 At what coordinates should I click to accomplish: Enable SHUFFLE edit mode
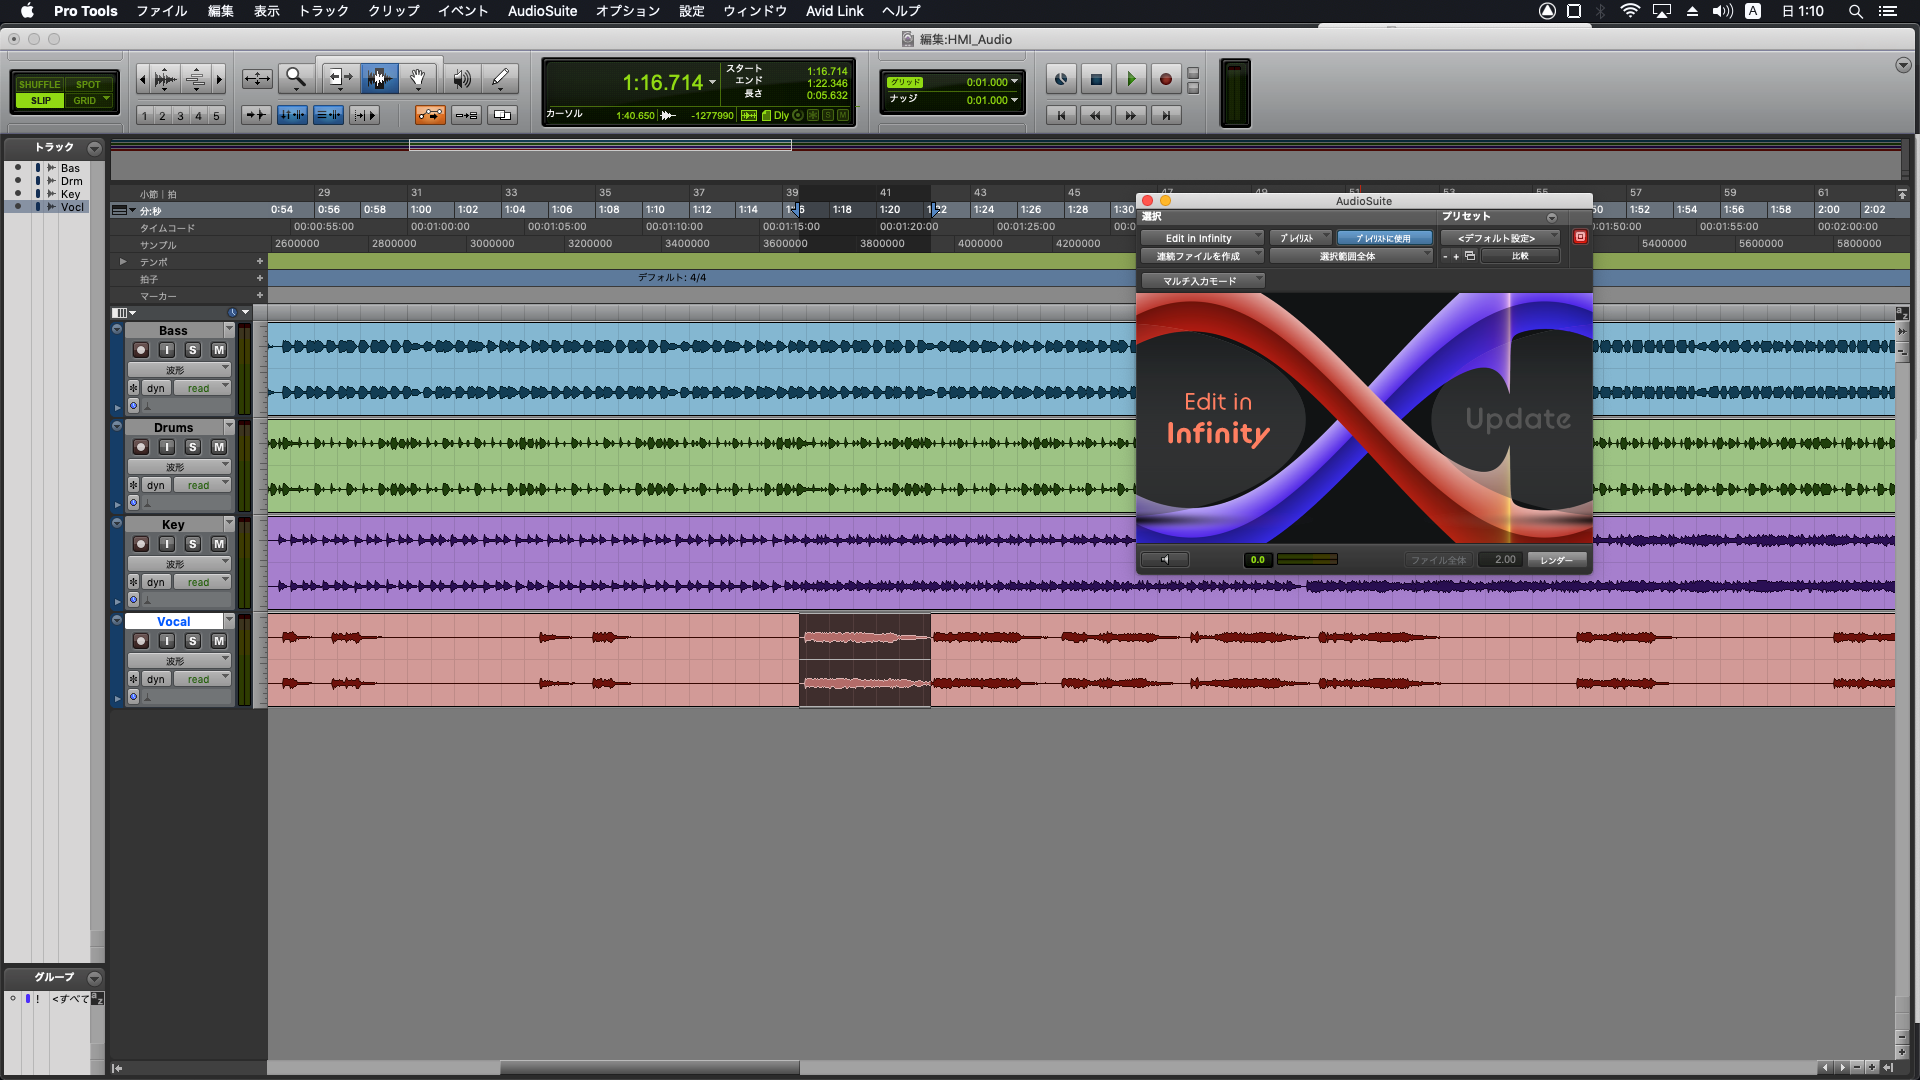(40, 84)
